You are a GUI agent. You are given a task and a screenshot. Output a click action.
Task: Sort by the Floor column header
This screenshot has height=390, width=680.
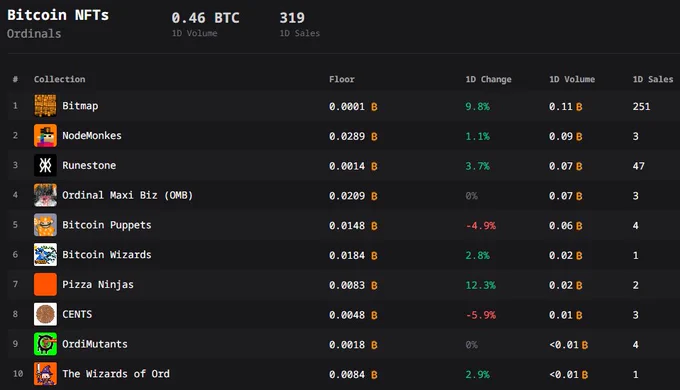342,79
